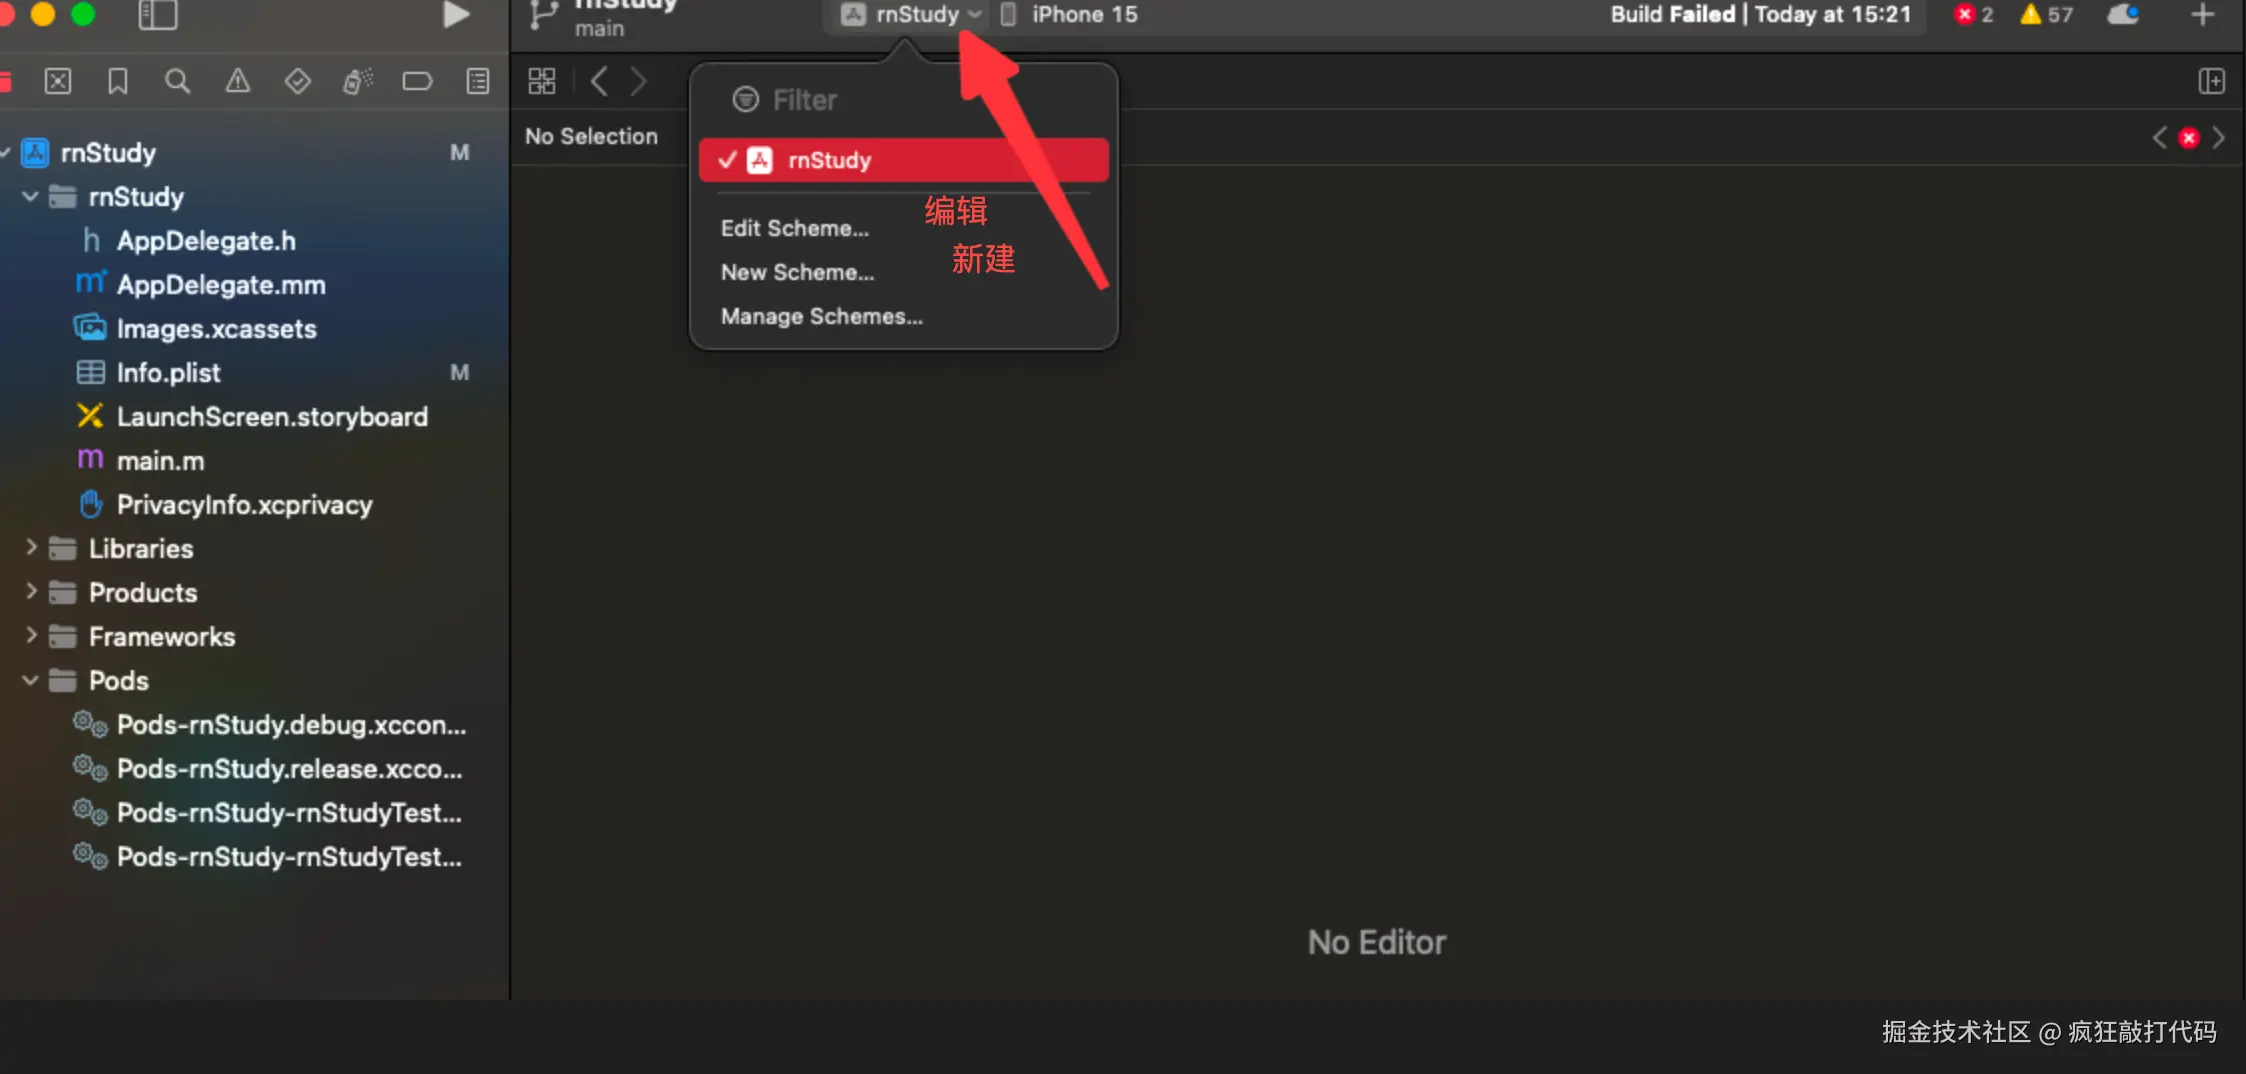
Task: Open the test navigator diamond icon
Action: [x=297, y=81]
